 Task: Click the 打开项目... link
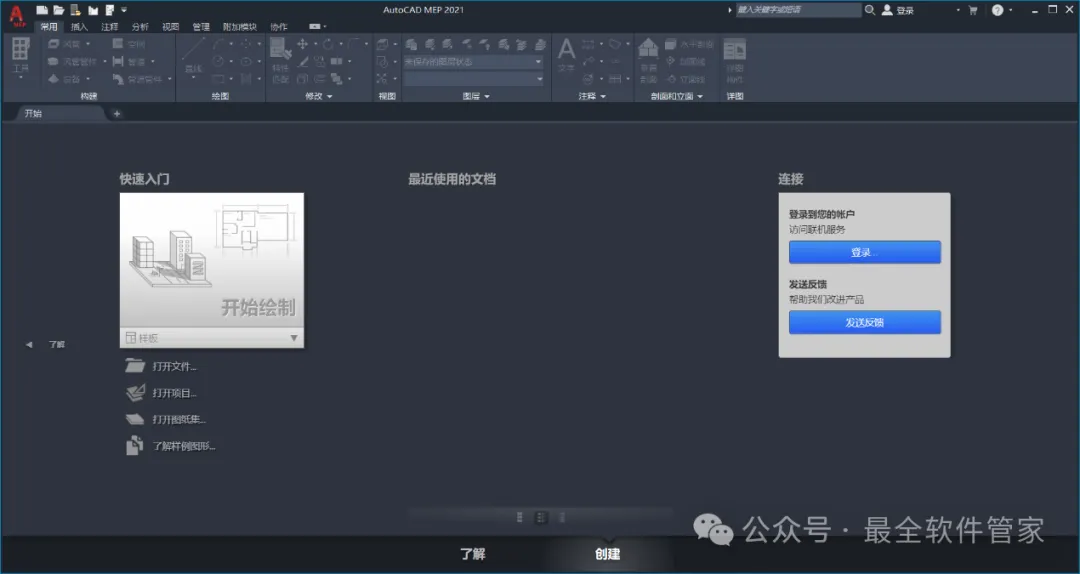coord(174,393)
